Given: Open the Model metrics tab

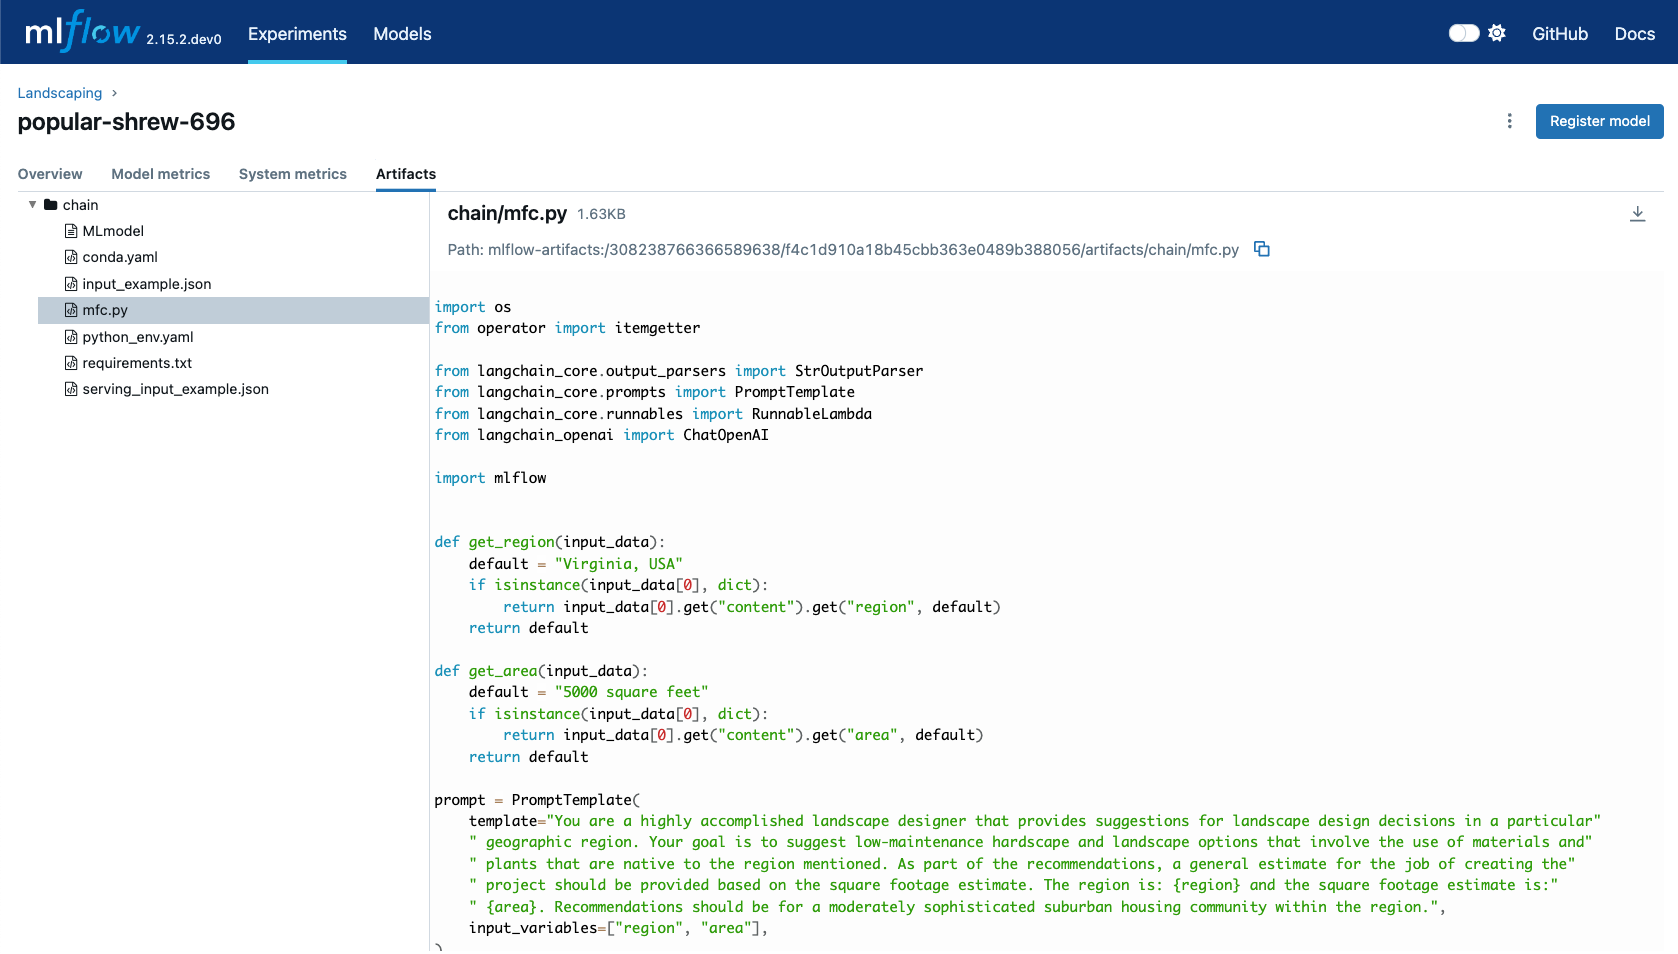Looking at the screenshot, I should click(160, 174).
